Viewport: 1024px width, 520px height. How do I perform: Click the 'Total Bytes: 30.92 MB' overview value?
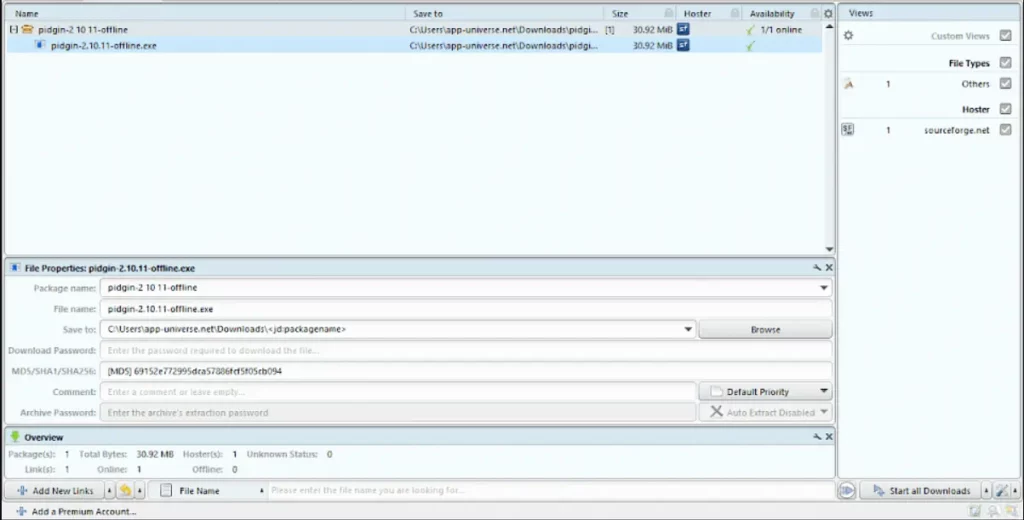click(x=126, y=454)
